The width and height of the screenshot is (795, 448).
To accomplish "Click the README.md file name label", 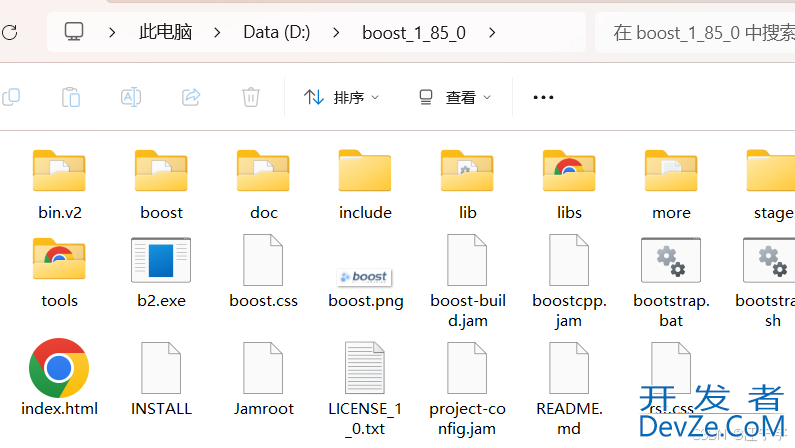I will click(x=569, y=419).
